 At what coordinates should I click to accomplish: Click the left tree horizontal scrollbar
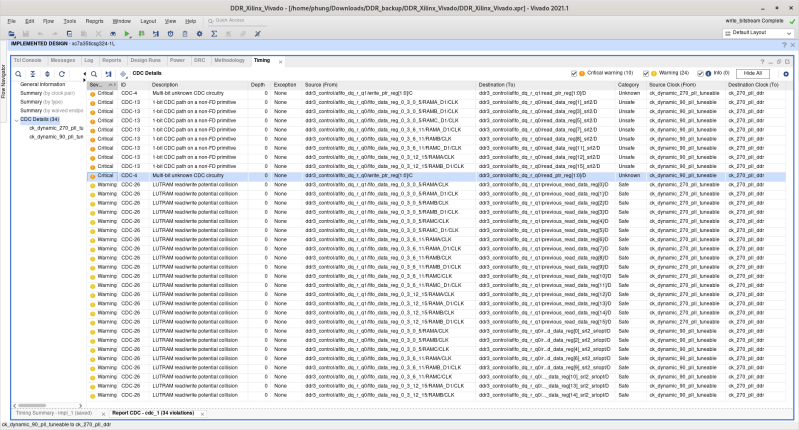point(33,406)
